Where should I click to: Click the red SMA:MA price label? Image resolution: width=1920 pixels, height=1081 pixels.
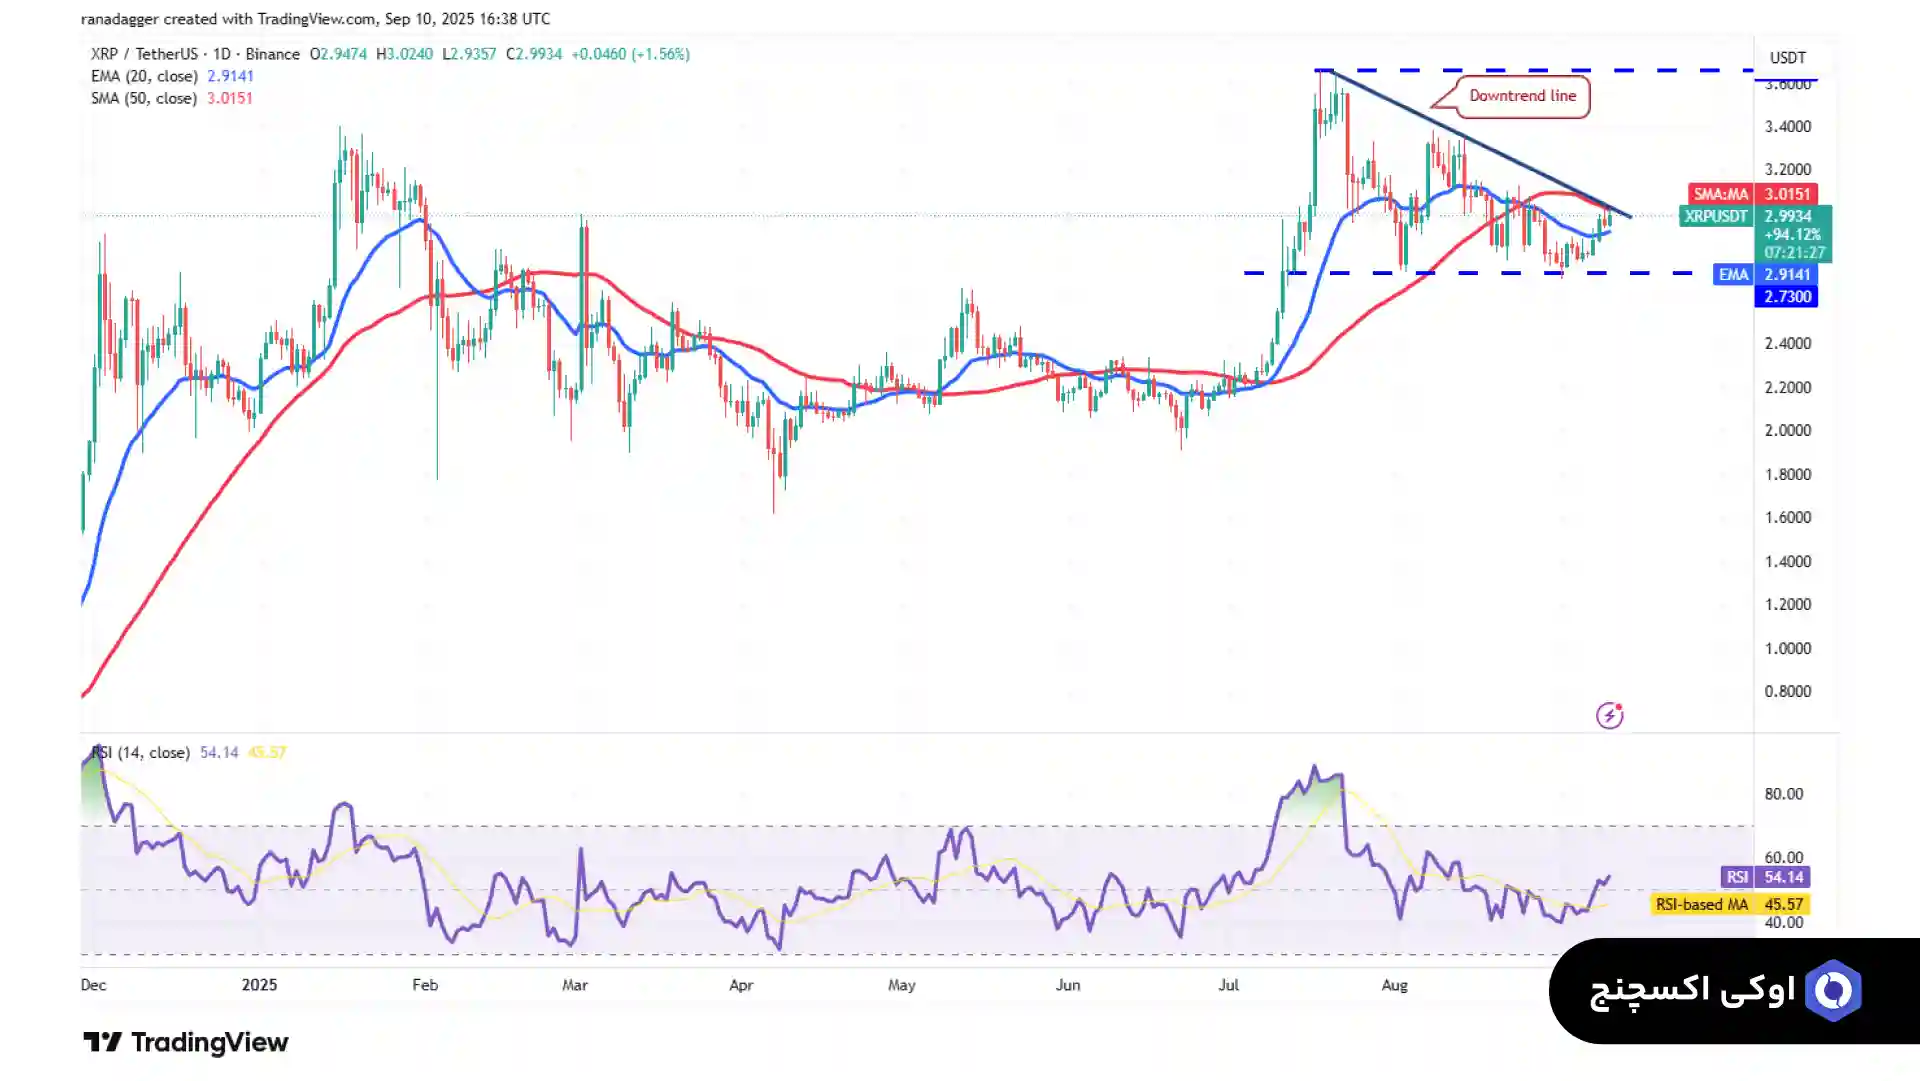point(1720,194)
